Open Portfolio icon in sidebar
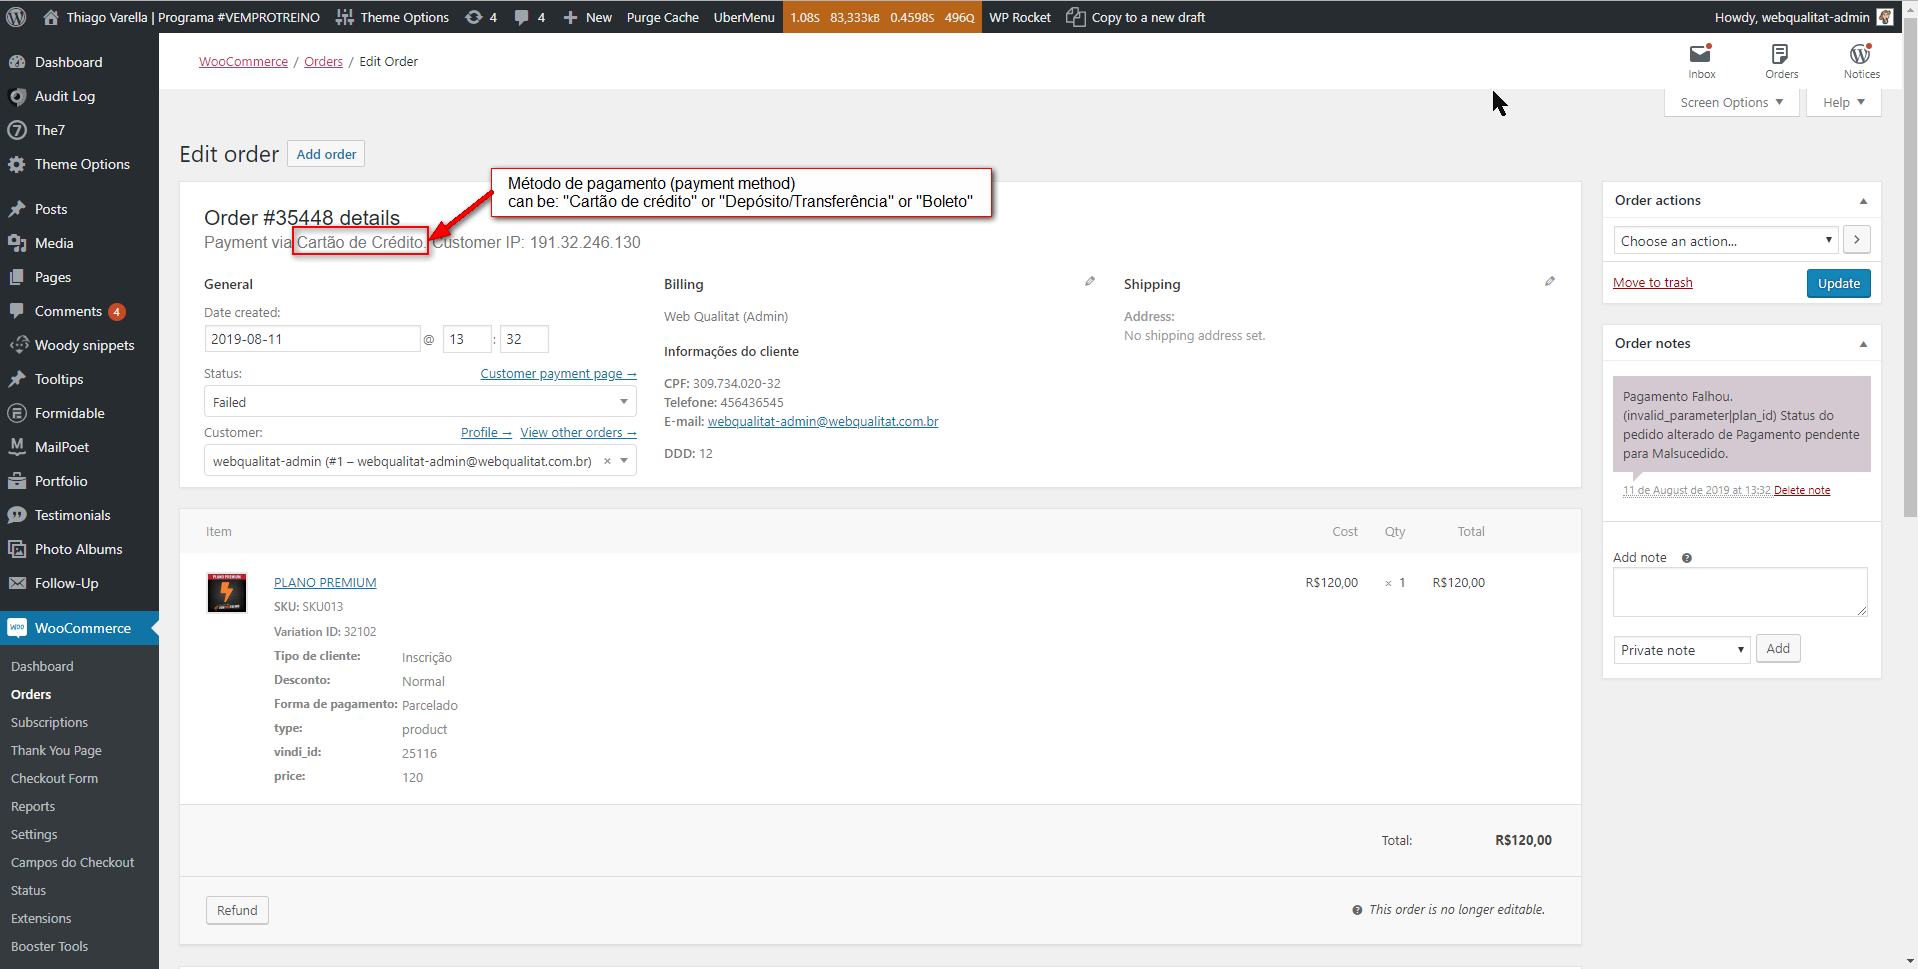1918x969 pixels. 17,481
